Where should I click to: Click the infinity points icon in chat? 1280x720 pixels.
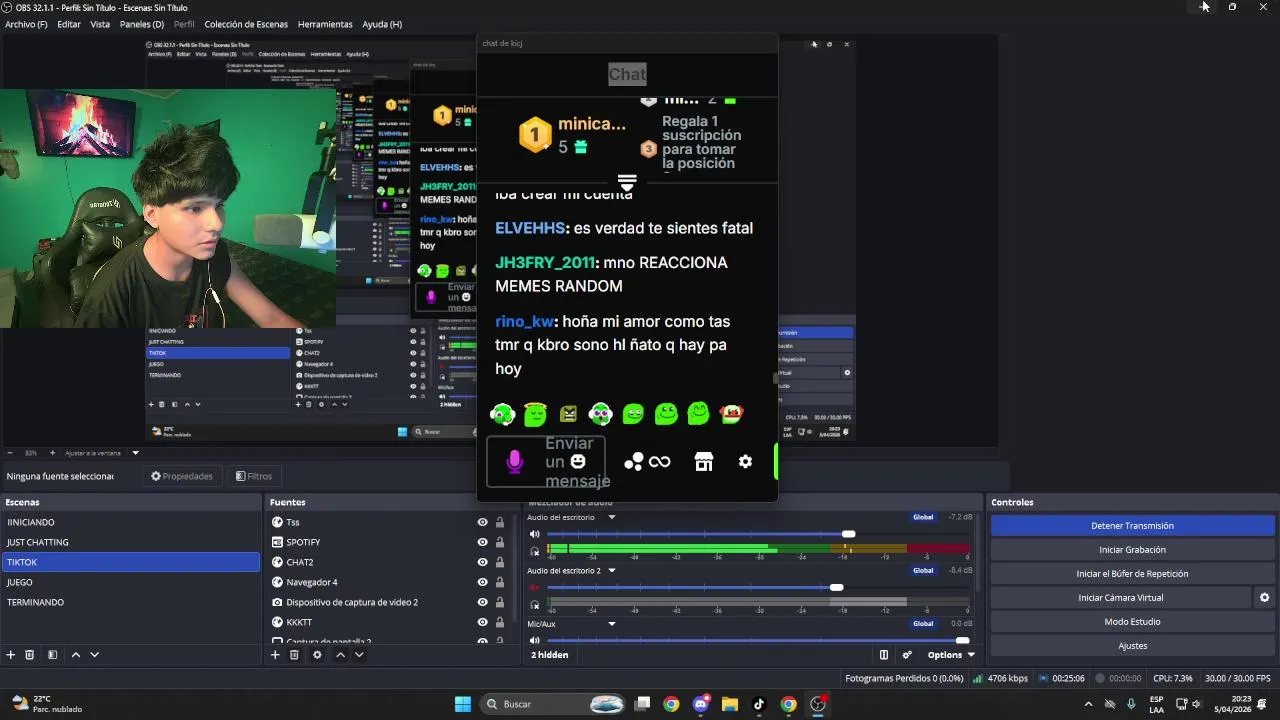[x=659, y=462]
